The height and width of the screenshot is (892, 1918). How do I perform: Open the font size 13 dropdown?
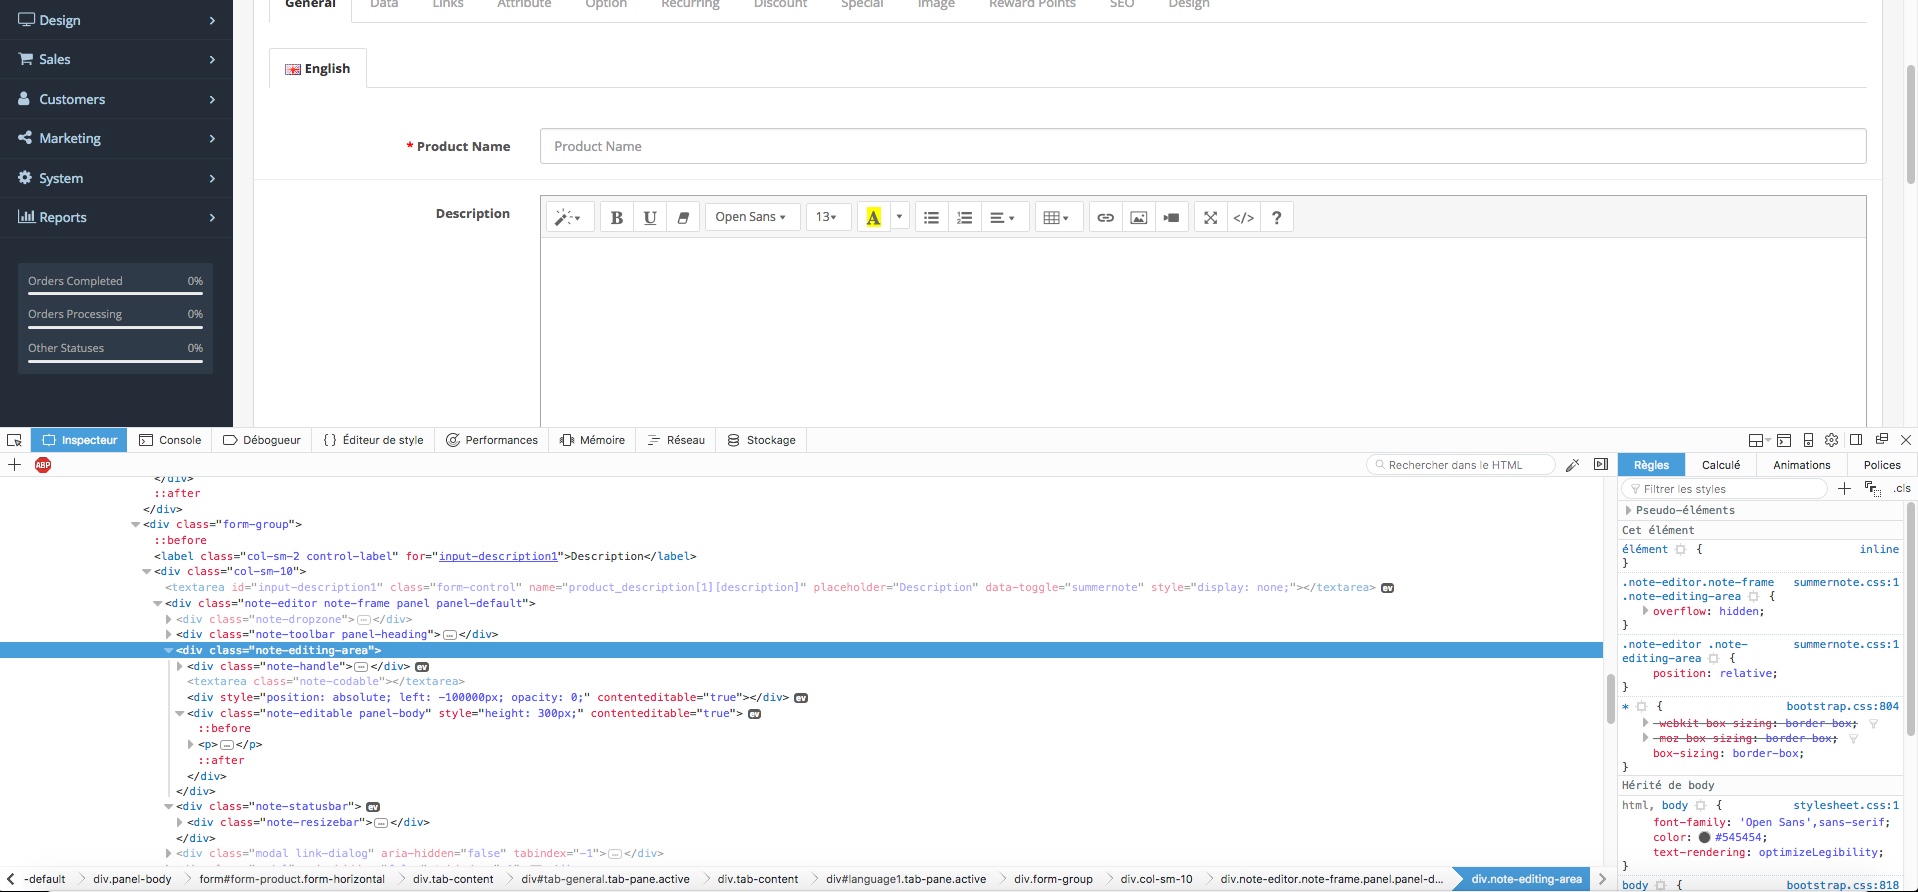828,217
